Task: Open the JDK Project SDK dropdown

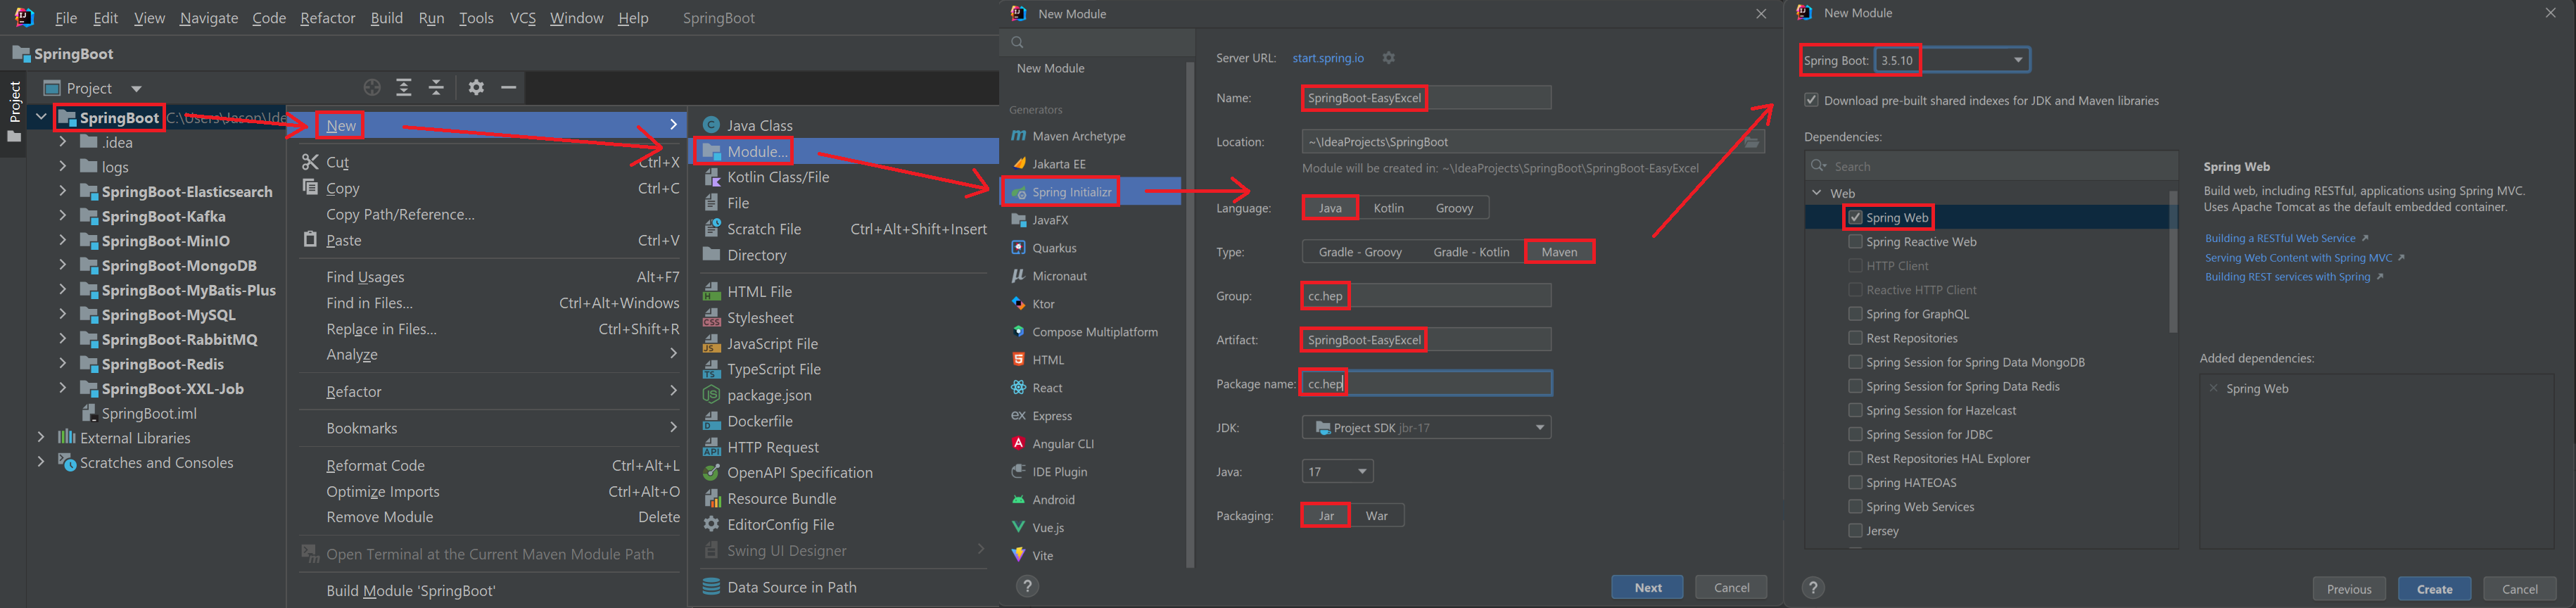Action: pos(1538,428)
